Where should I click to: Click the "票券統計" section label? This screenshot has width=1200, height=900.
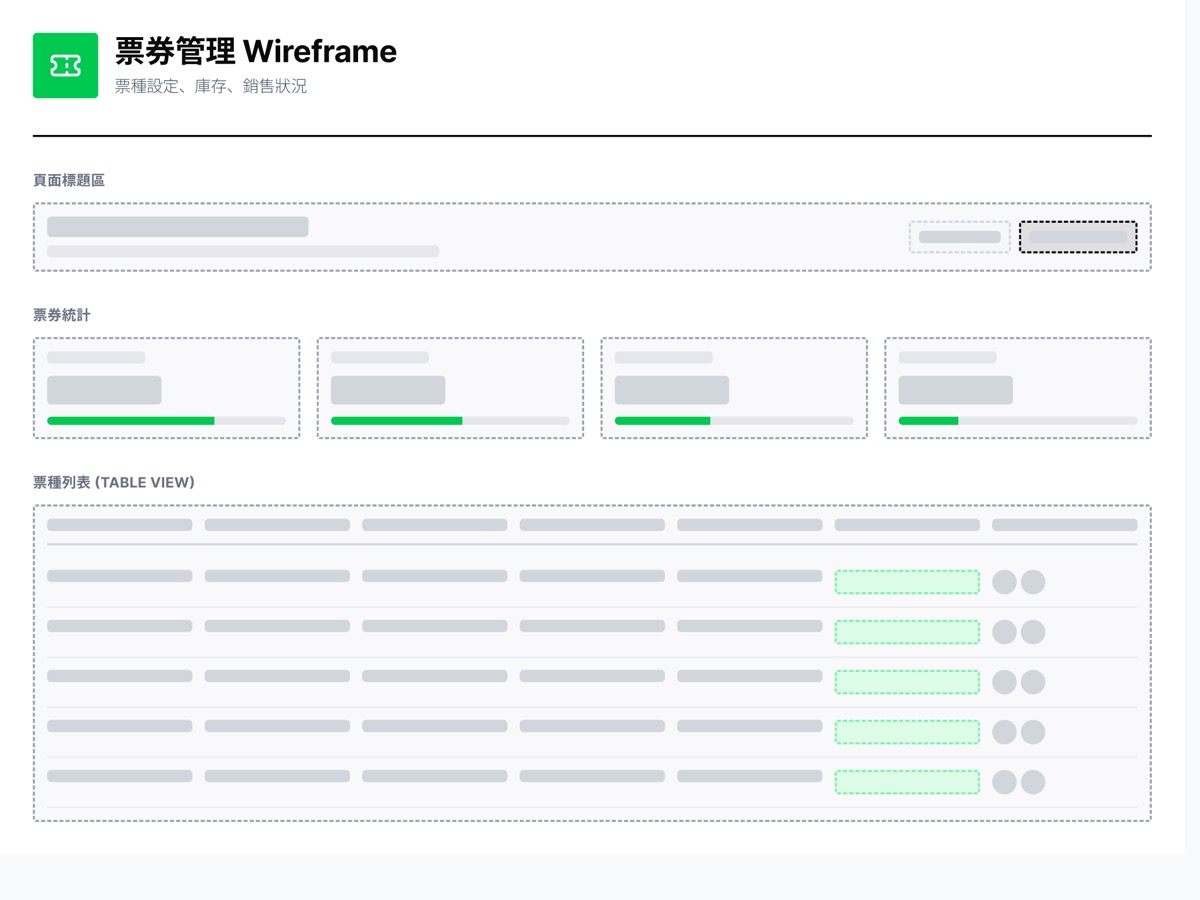pyautogui.click(x=62, y=315)
